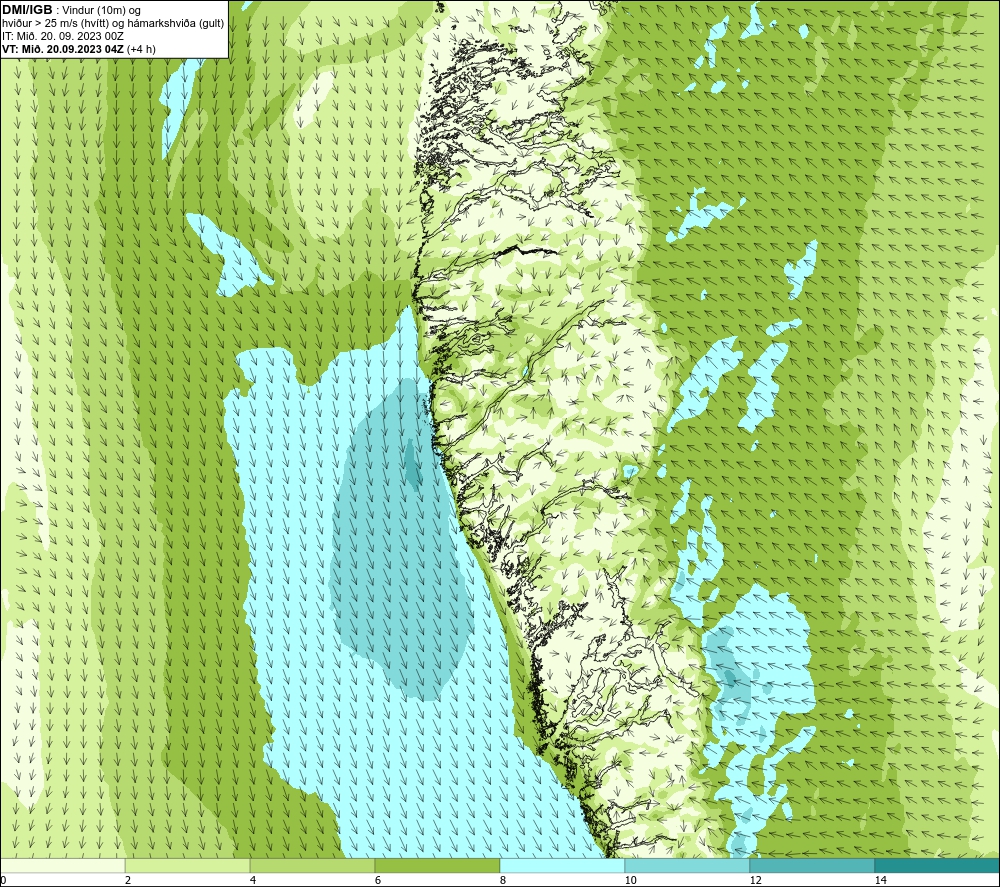This screenshot has height=887, width=1000.
Task: Click the 10–12 m/s cyan color band
Action: tap(688, 866)
